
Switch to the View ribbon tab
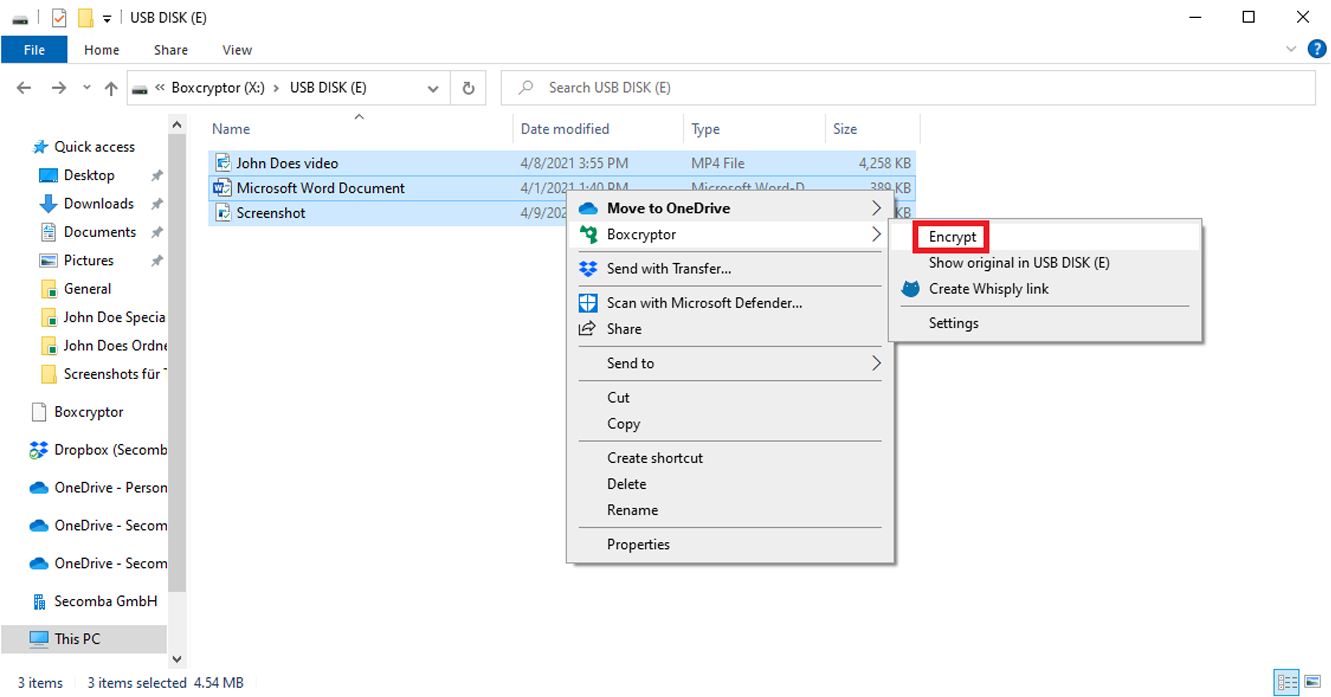pyautogui.click(x=237, y=50)
